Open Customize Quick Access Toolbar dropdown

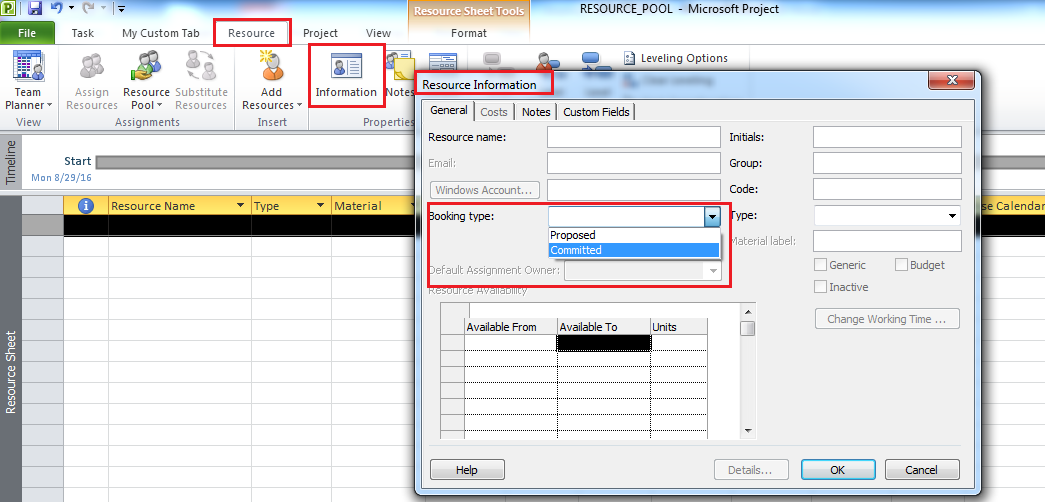point(121,9)
